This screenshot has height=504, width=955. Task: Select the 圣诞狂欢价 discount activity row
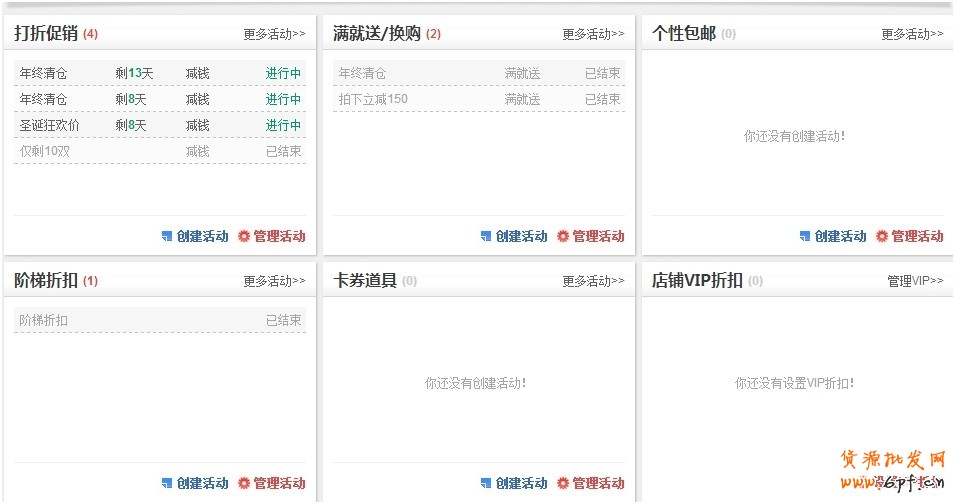point(160,125)
